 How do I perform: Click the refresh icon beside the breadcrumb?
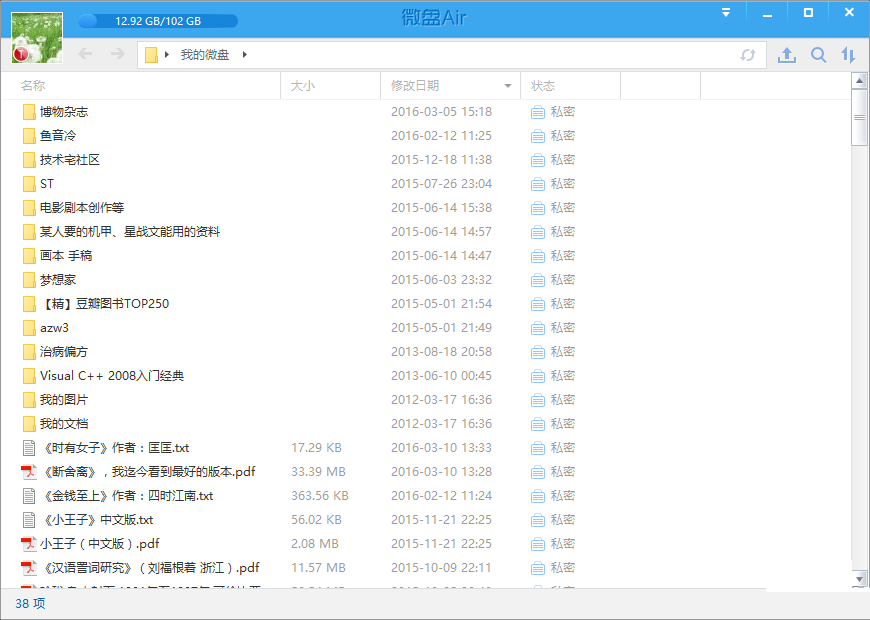[x=747, y=54]
